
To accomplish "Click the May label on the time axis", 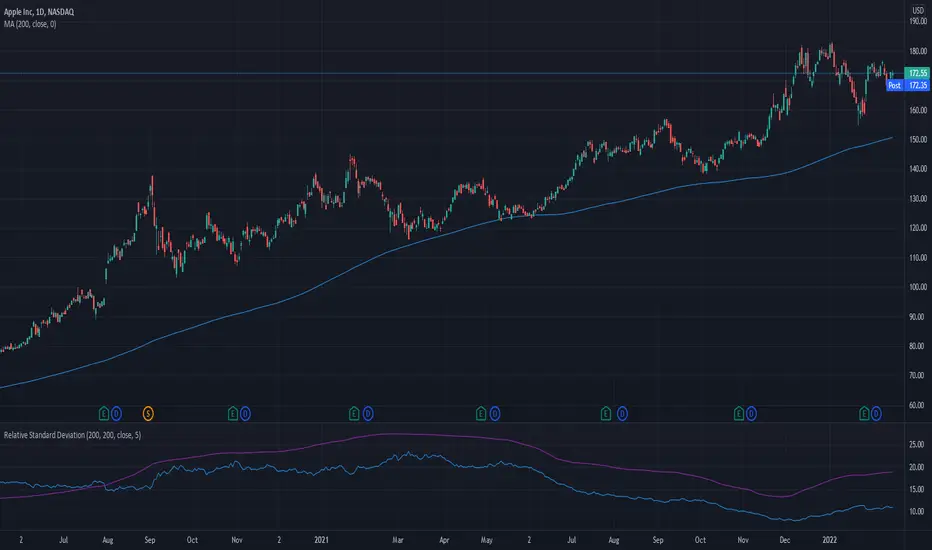I will point(487,540).
